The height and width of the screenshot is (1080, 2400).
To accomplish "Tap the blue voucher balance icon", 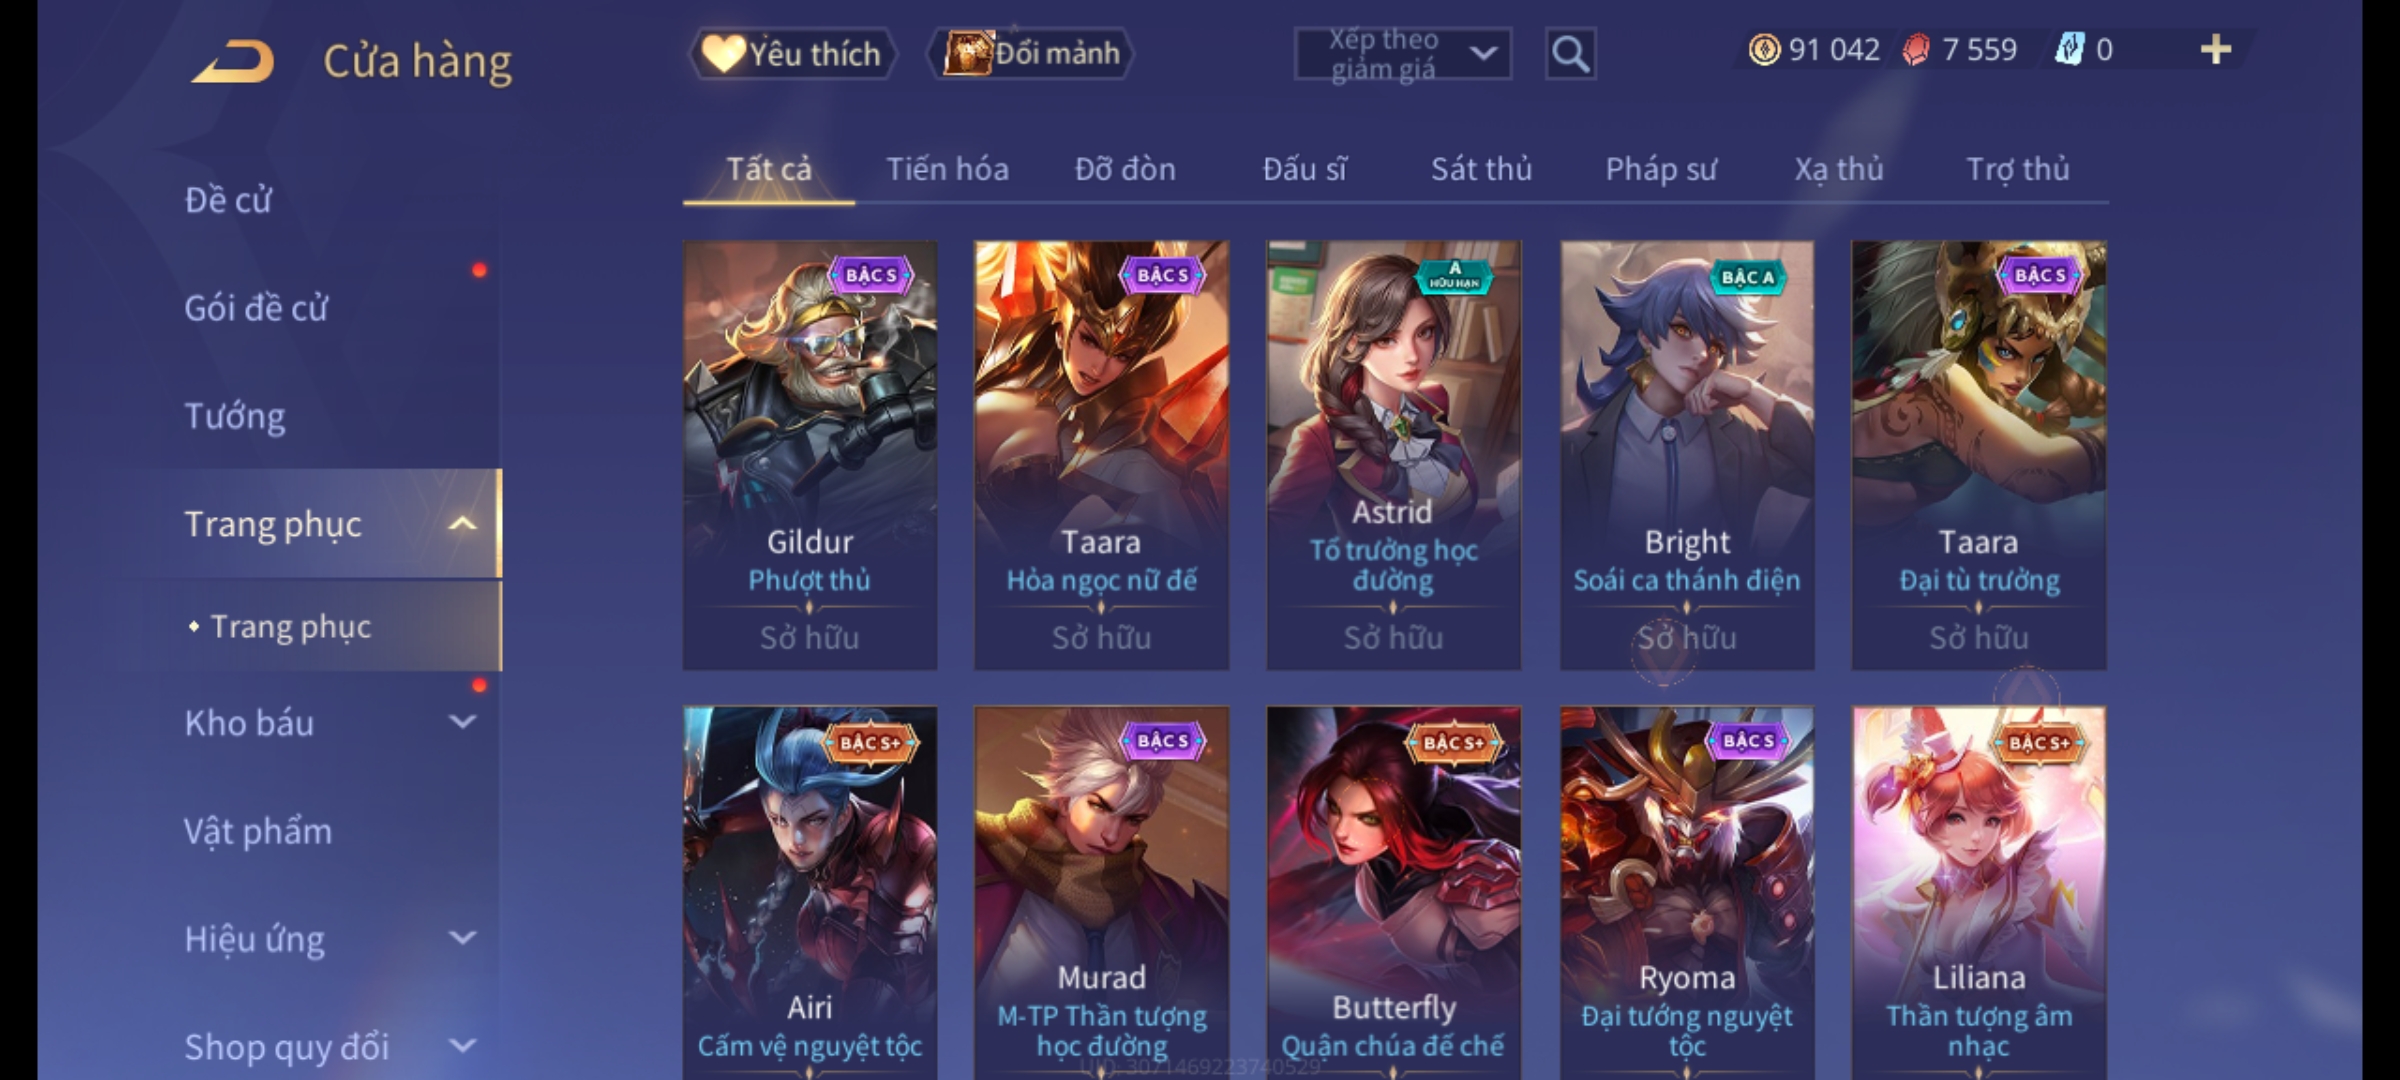I will [2069, 50].
